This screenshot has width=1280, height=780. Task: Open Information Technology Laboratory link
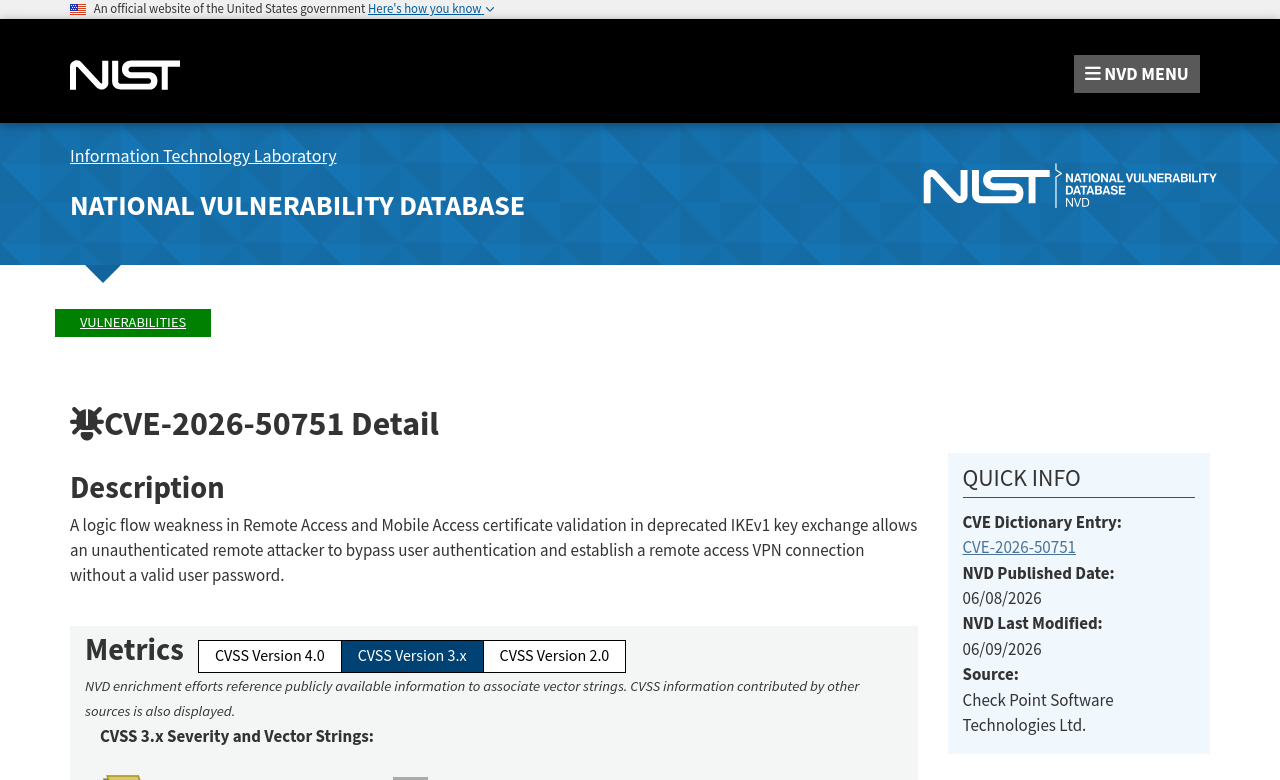tap(203, 156)
